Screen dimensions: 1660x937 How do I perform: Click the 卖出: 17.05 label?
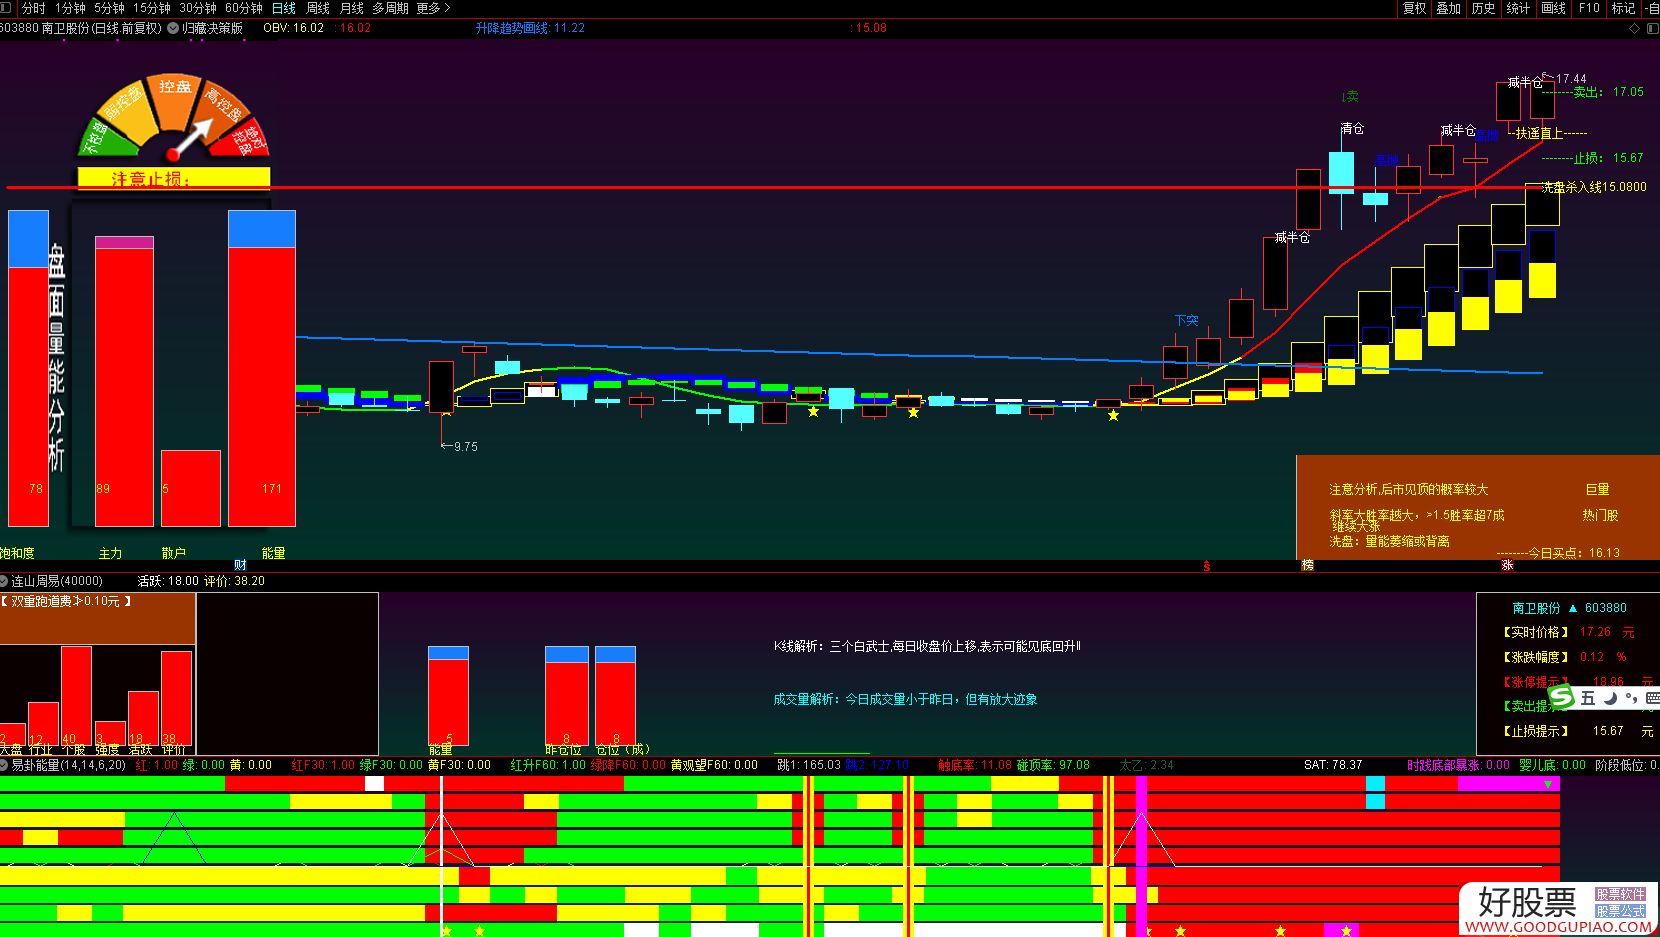(1608, 91)
